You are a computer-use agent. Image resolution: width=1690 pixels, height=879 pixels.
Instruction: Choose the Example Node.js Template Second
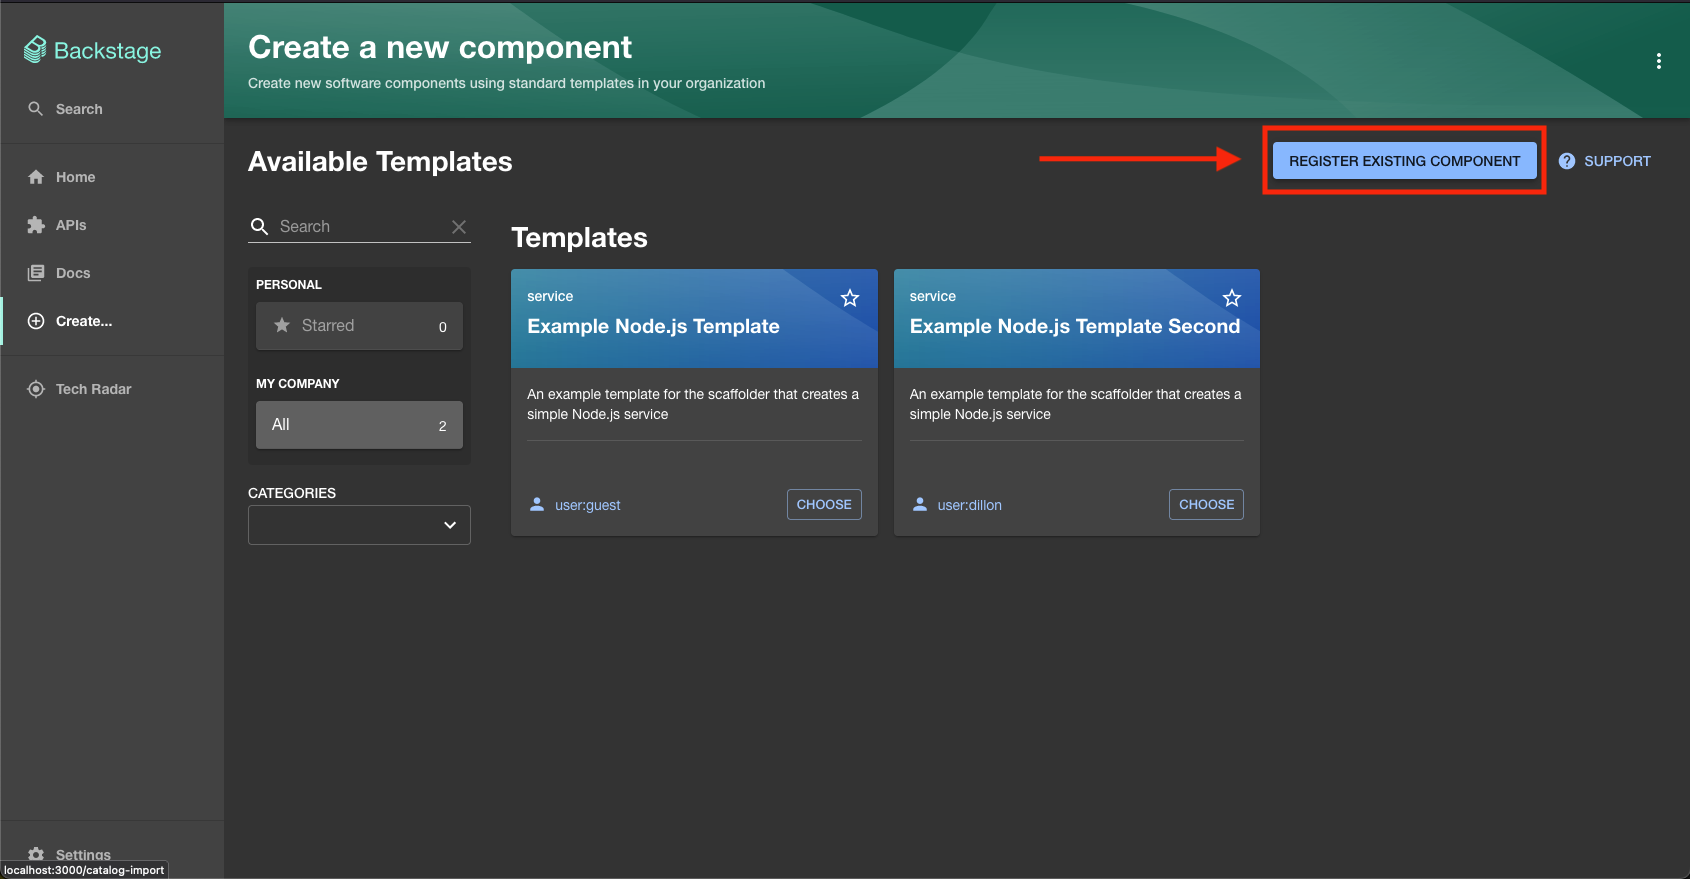click(1206, 505)
